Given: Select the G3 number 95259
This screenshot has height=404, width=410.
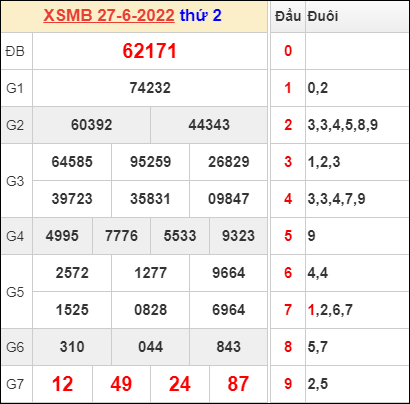Looking at the screenshot, I should [150, 162].
